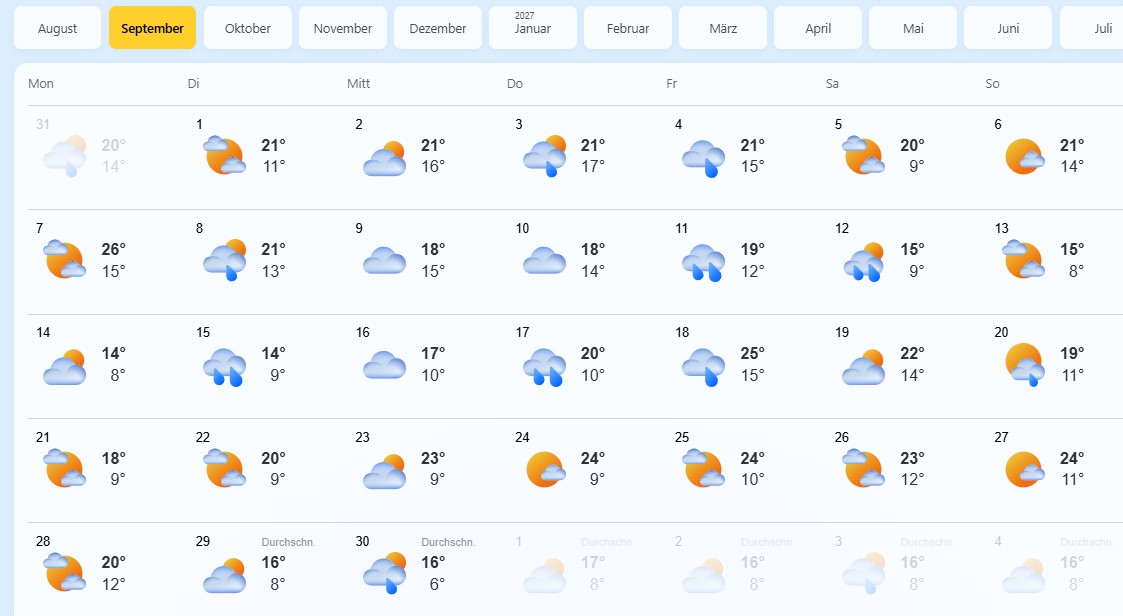1123x616 pixels.
Task: Select the September tab highlighted in yellow
Action: click(153, 28)
